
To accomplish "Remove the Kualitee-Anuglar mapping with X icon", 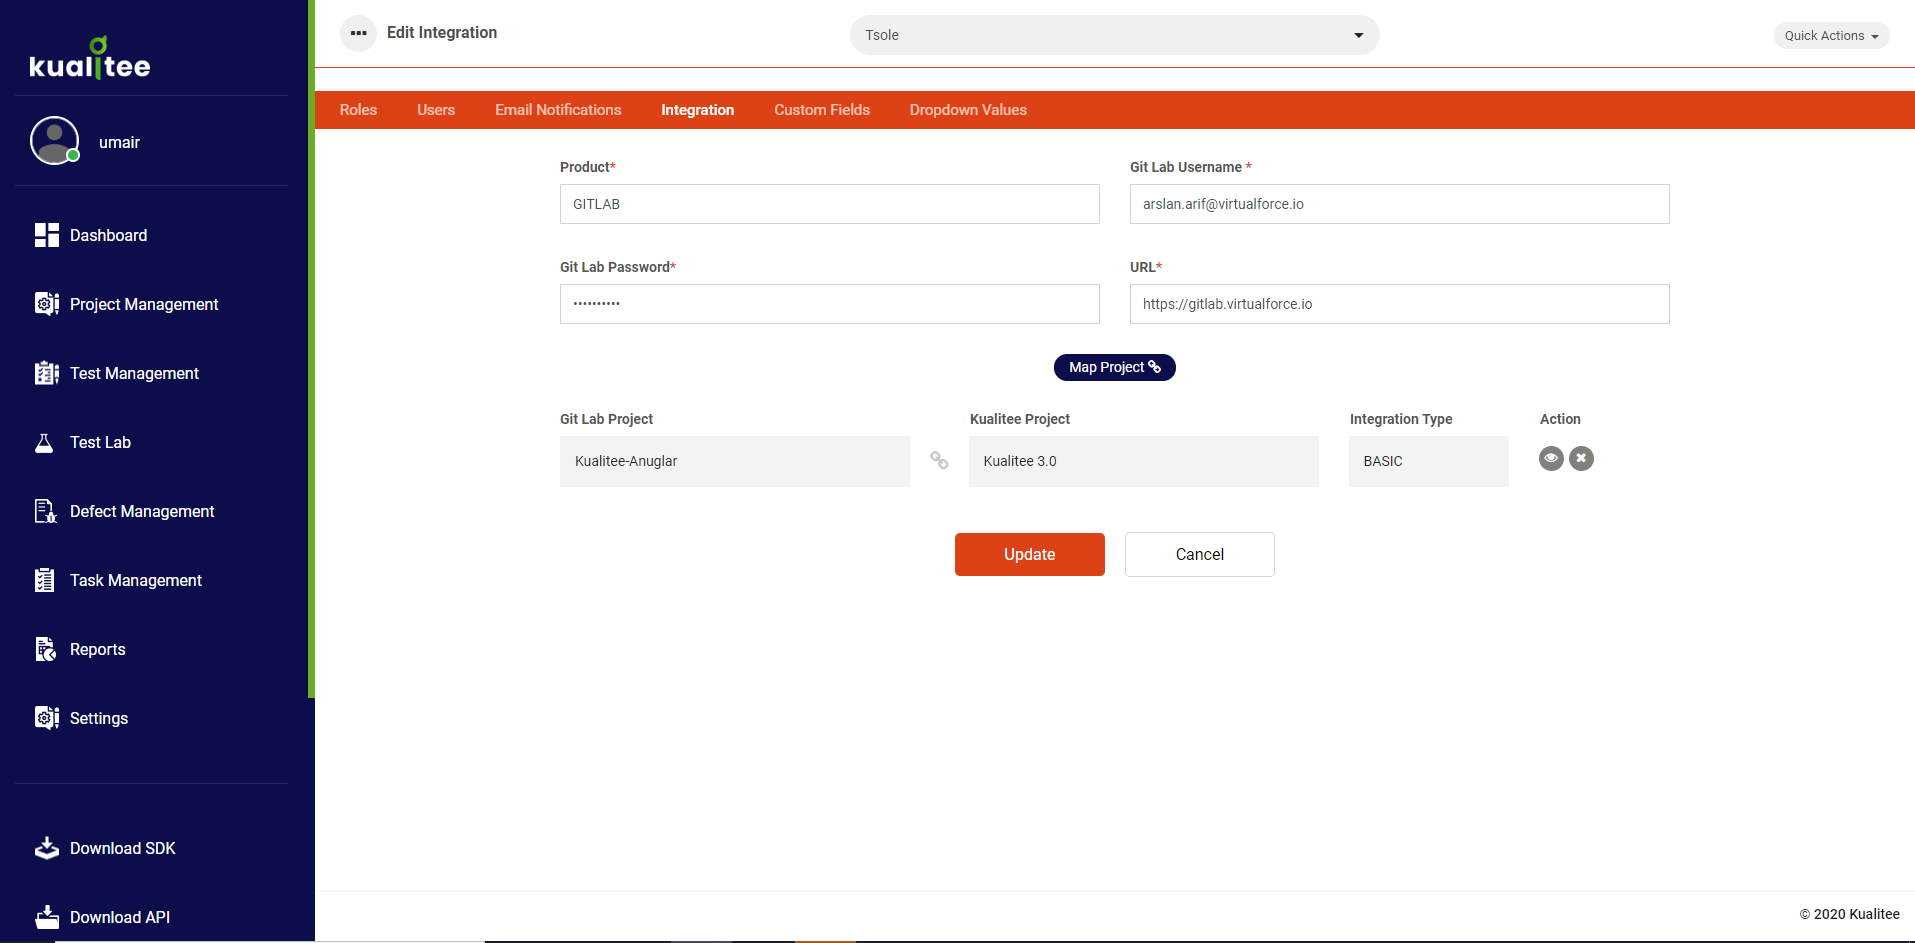I will (x=1581, y=458).
